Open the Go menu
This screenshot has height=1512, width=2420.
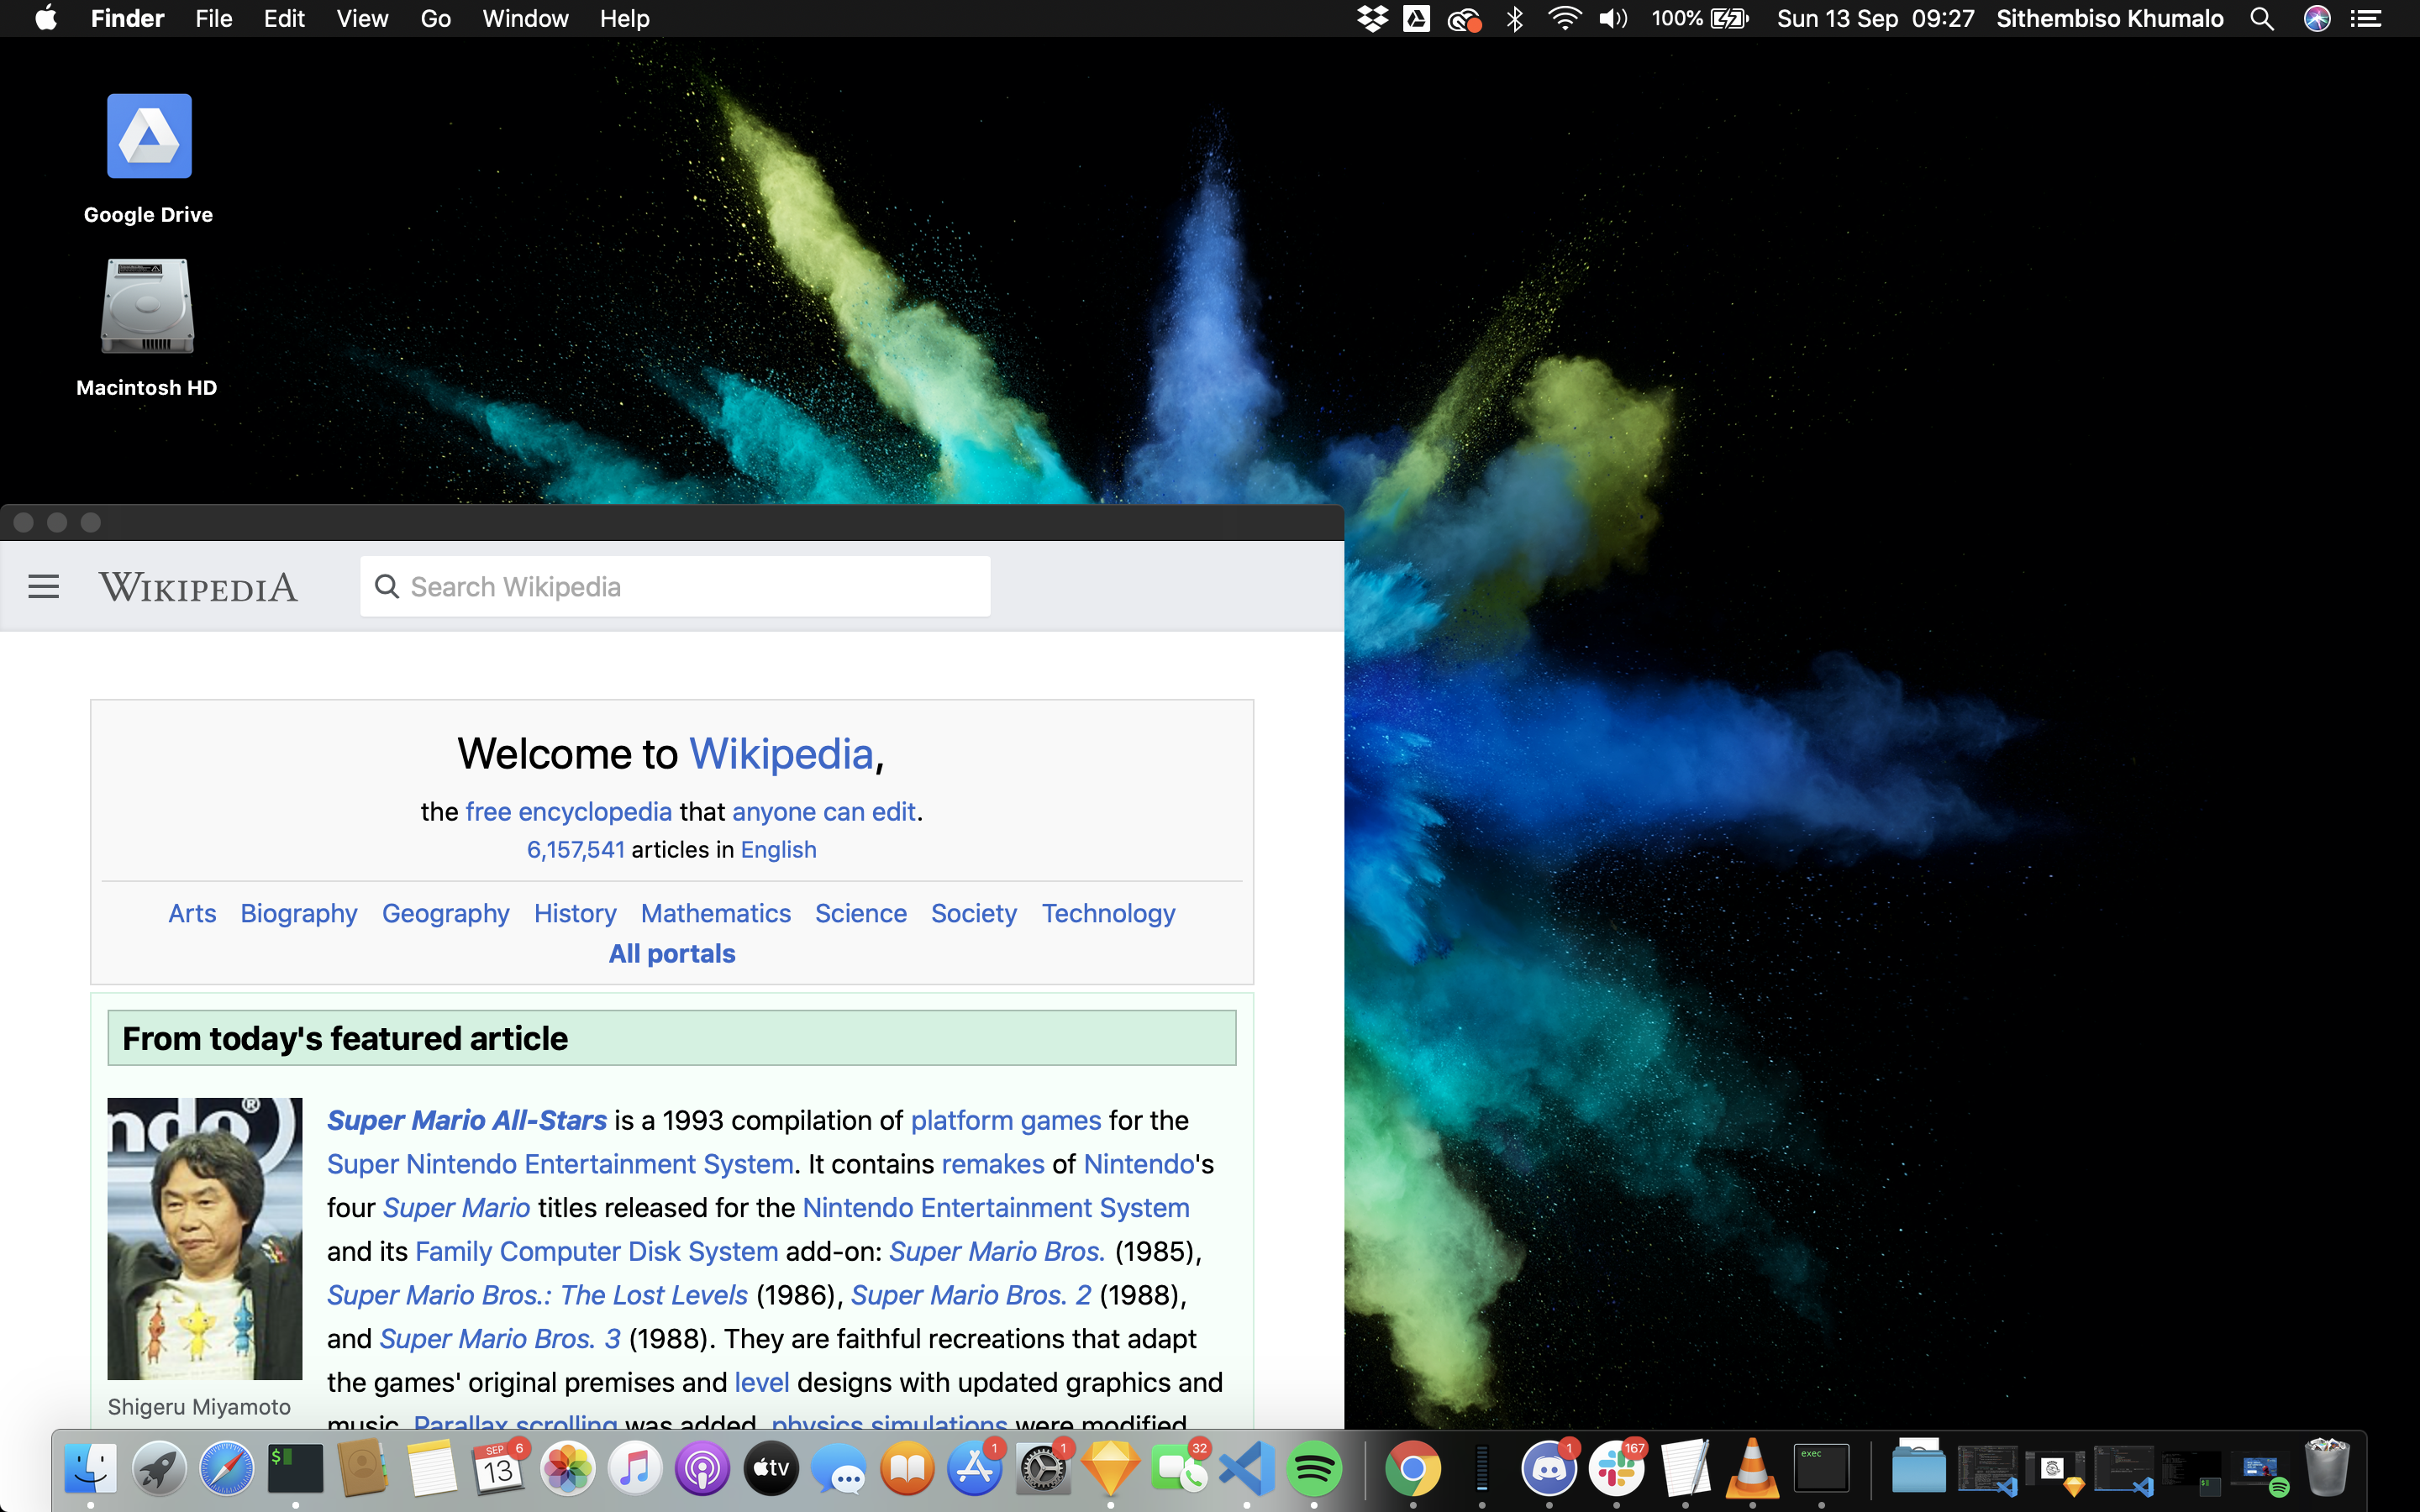435,18
